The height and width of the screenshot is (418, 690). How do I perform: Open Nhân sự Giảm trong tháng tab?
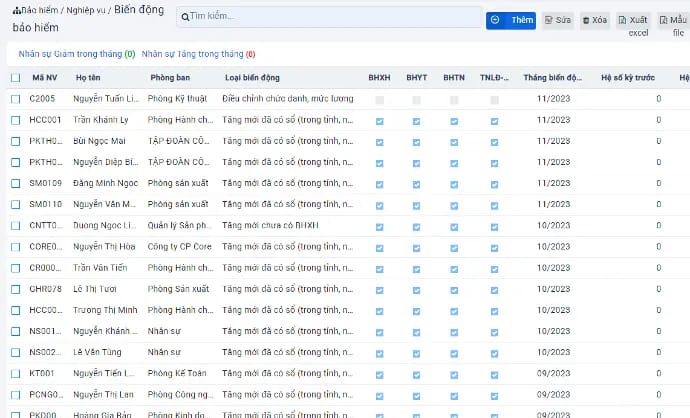[x=77, y=54]
